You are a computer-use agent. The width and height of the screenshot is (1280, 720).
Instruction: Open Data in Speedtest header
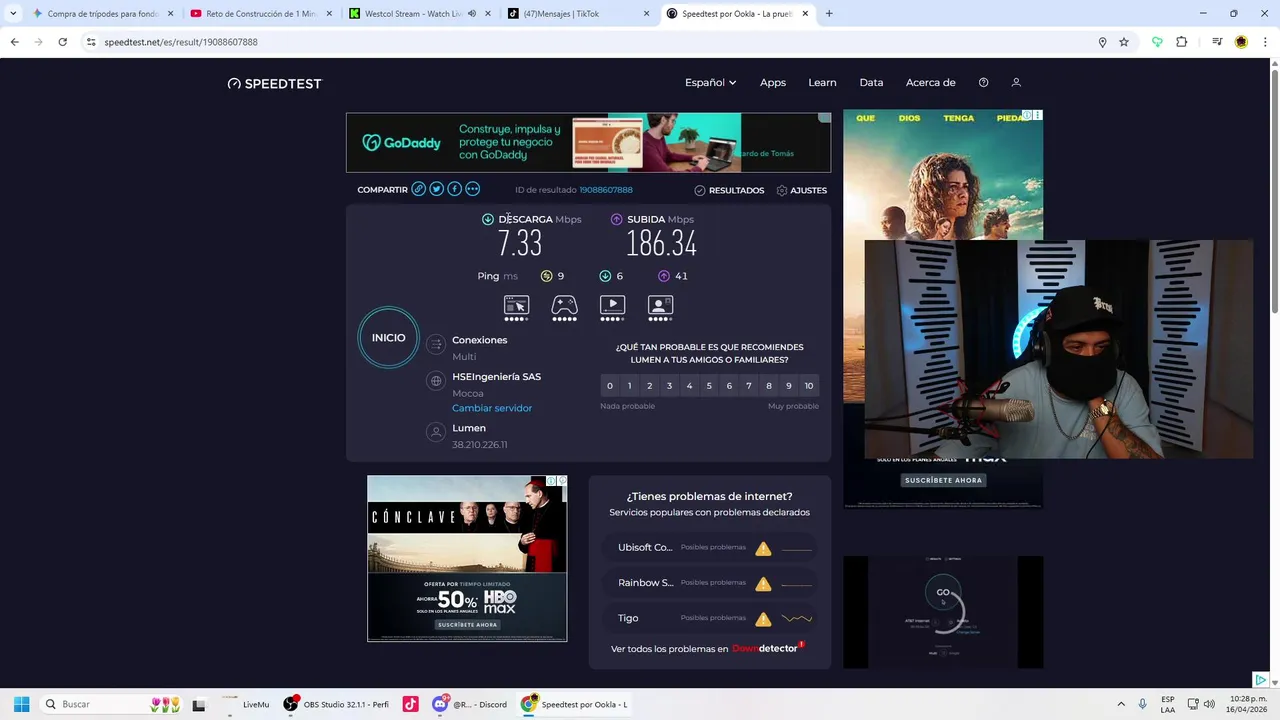point(871,82)
